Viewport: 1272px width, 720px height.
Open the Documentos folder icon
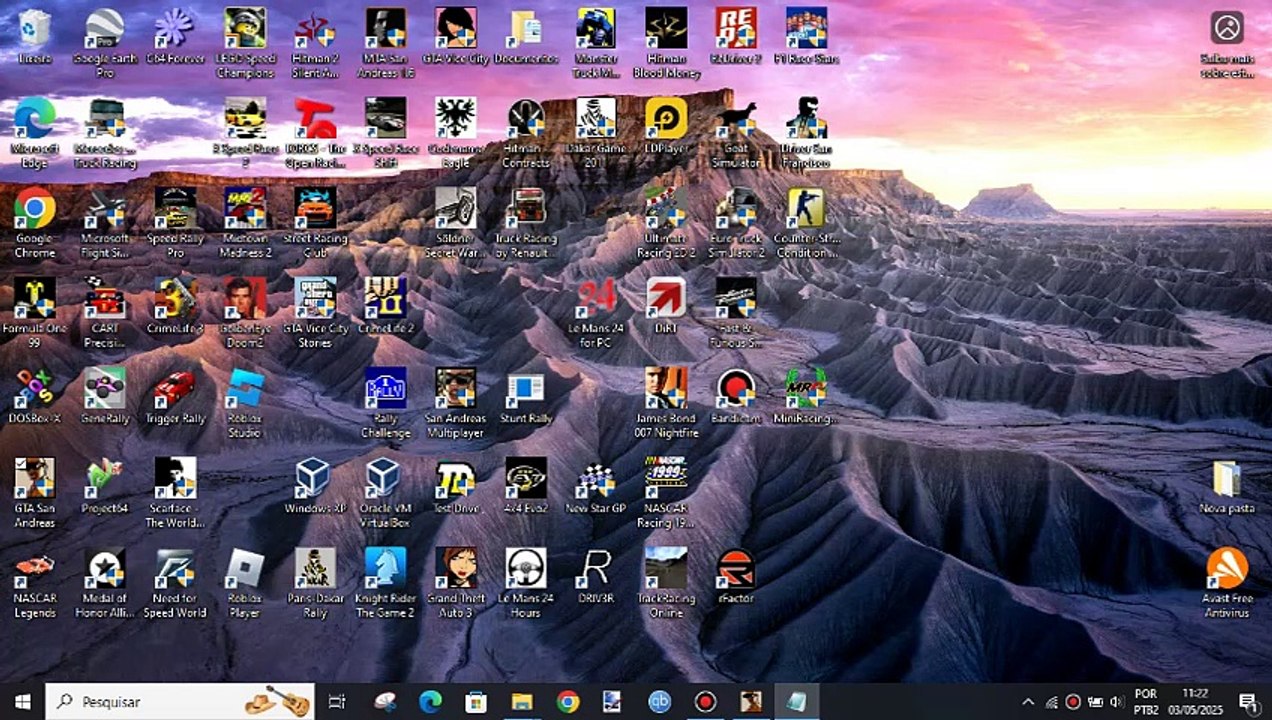[525, 38]
